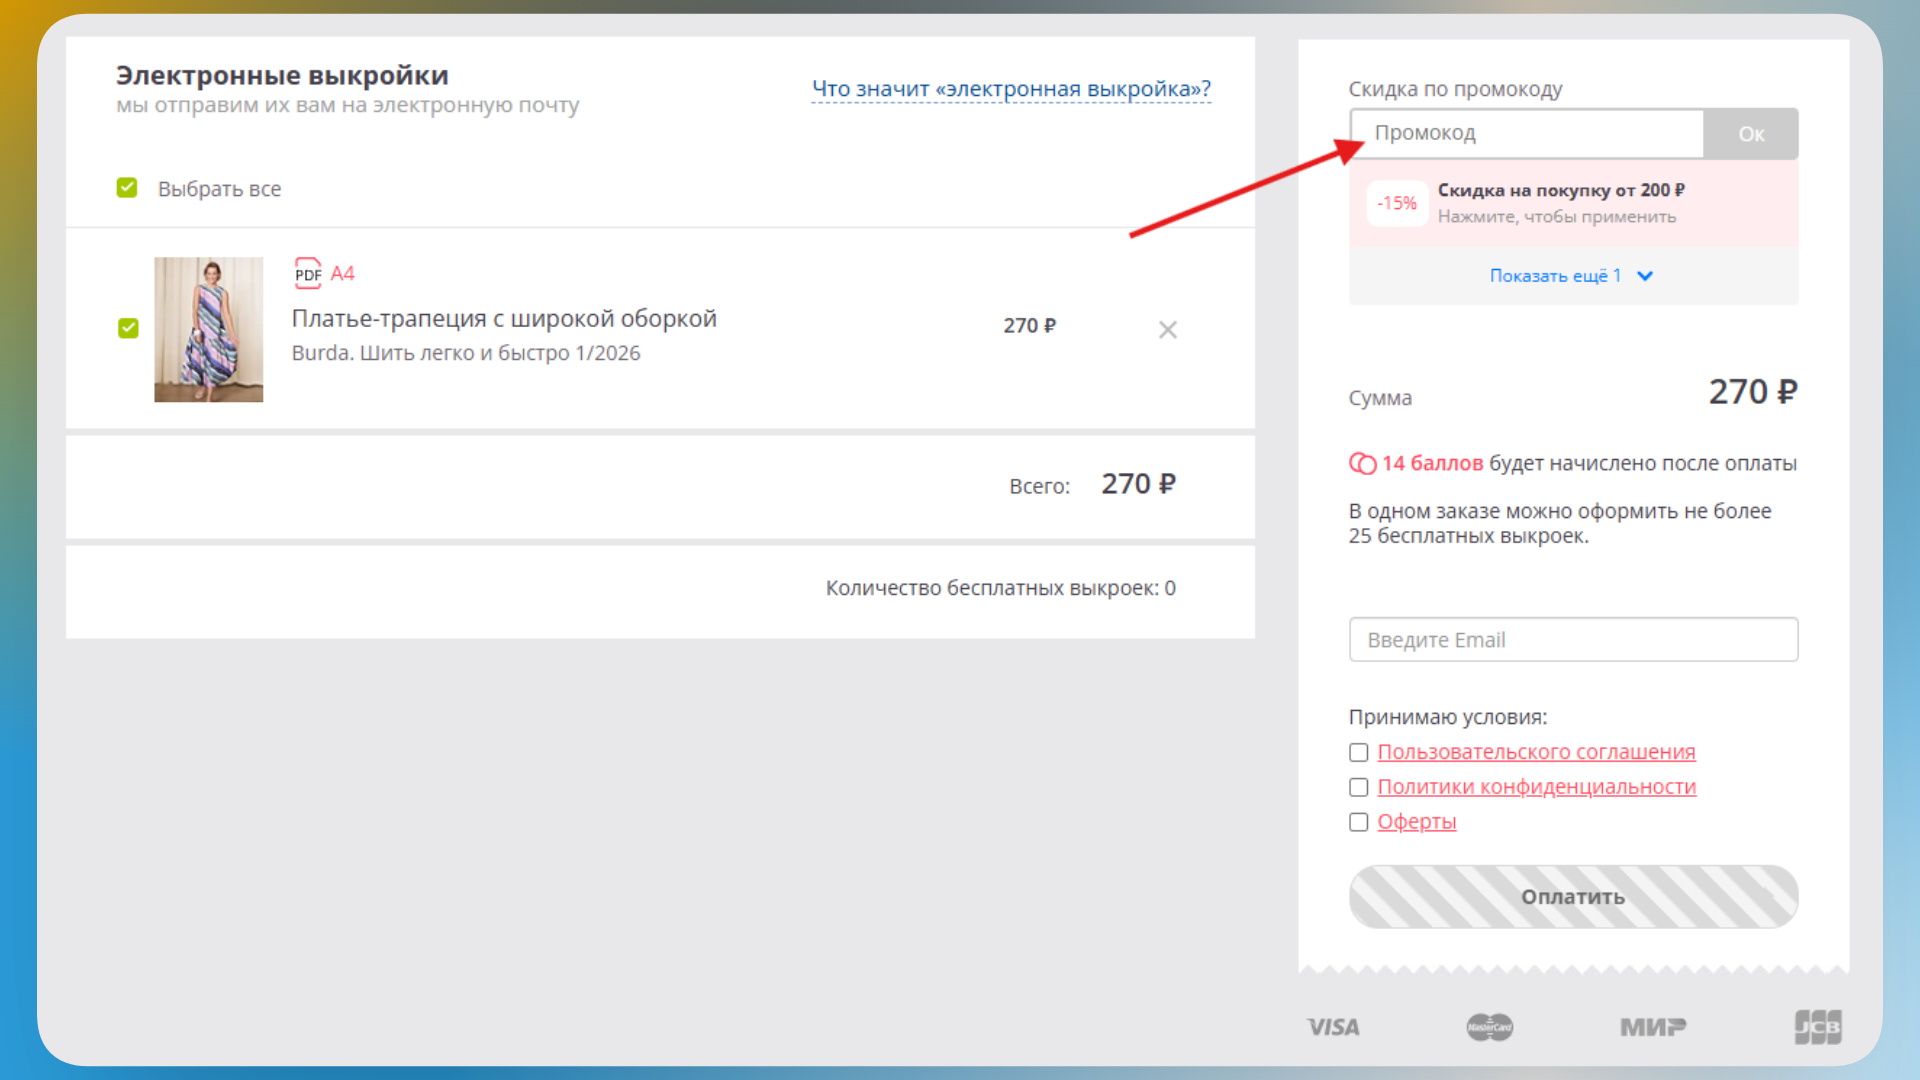Click the bonus points coin icon
The height and width of the screenshot is (1080, 1920).
pyautogui.click(x=1362, y=463)
